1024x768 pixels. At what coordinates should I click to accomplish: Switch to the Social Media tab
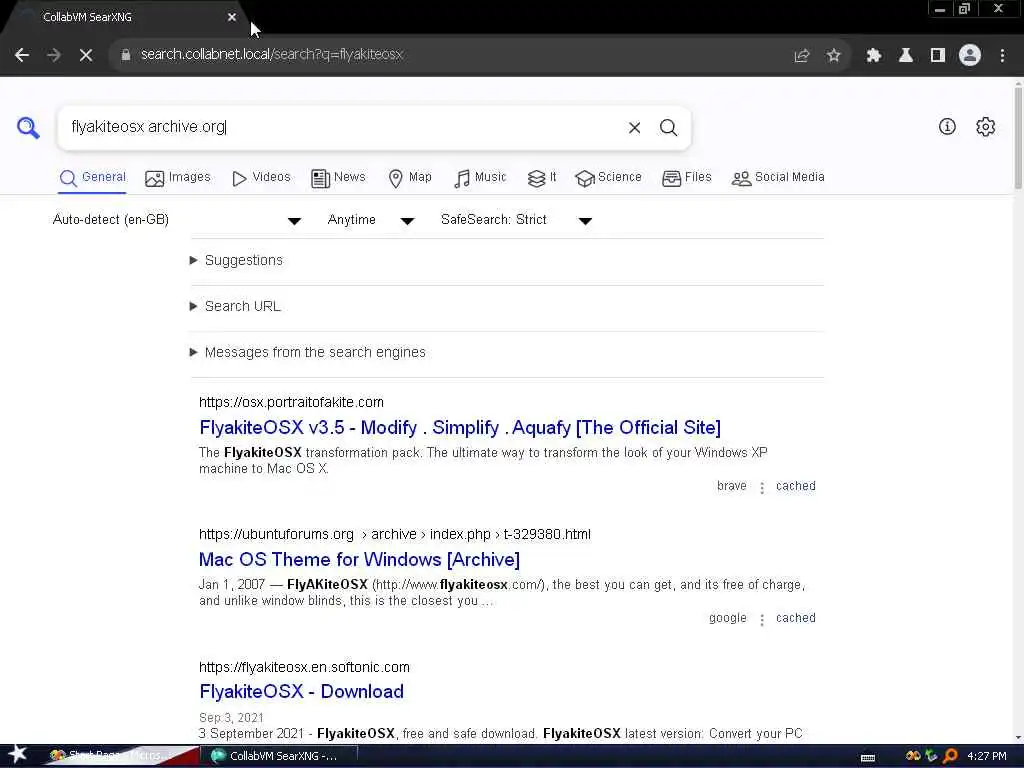click(x=778, y=178)
